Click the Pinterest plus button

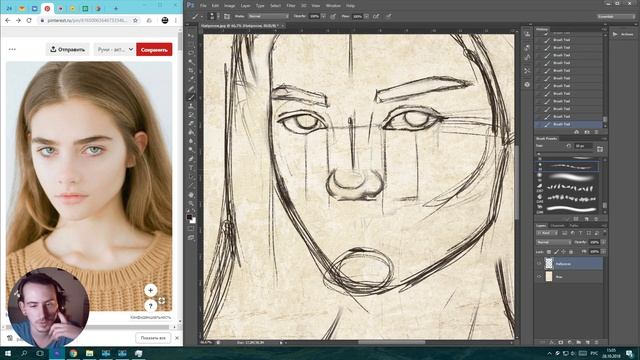tap(150, 290)
